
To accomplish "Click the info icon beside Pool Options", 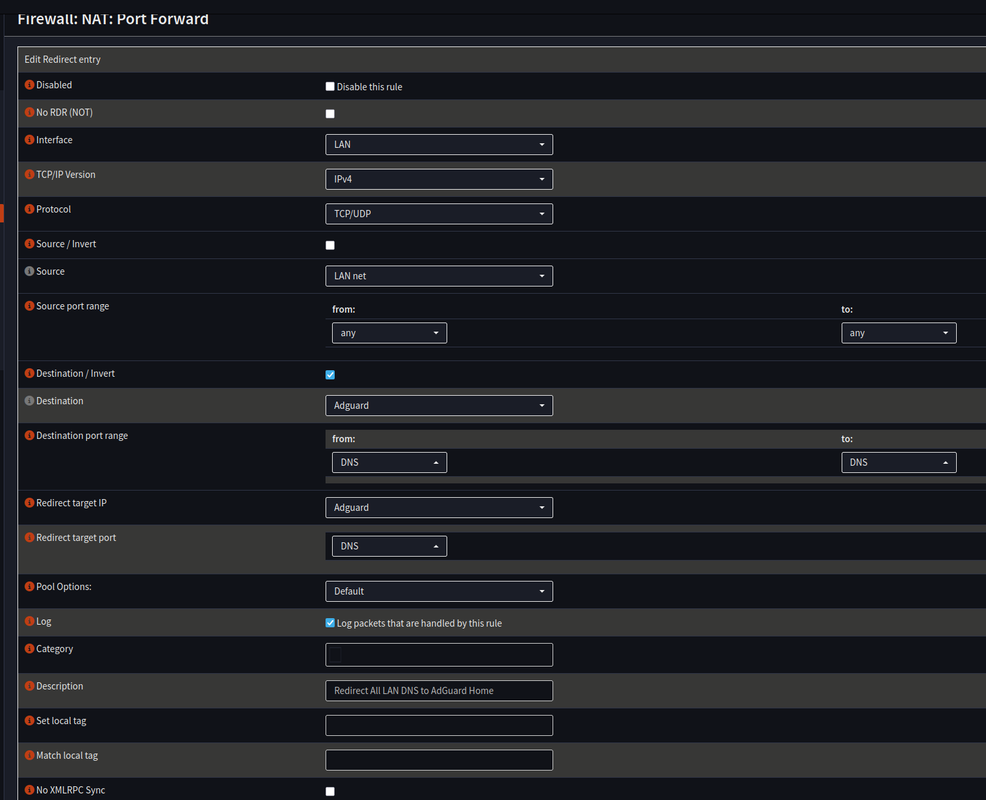I will [29, 586].
